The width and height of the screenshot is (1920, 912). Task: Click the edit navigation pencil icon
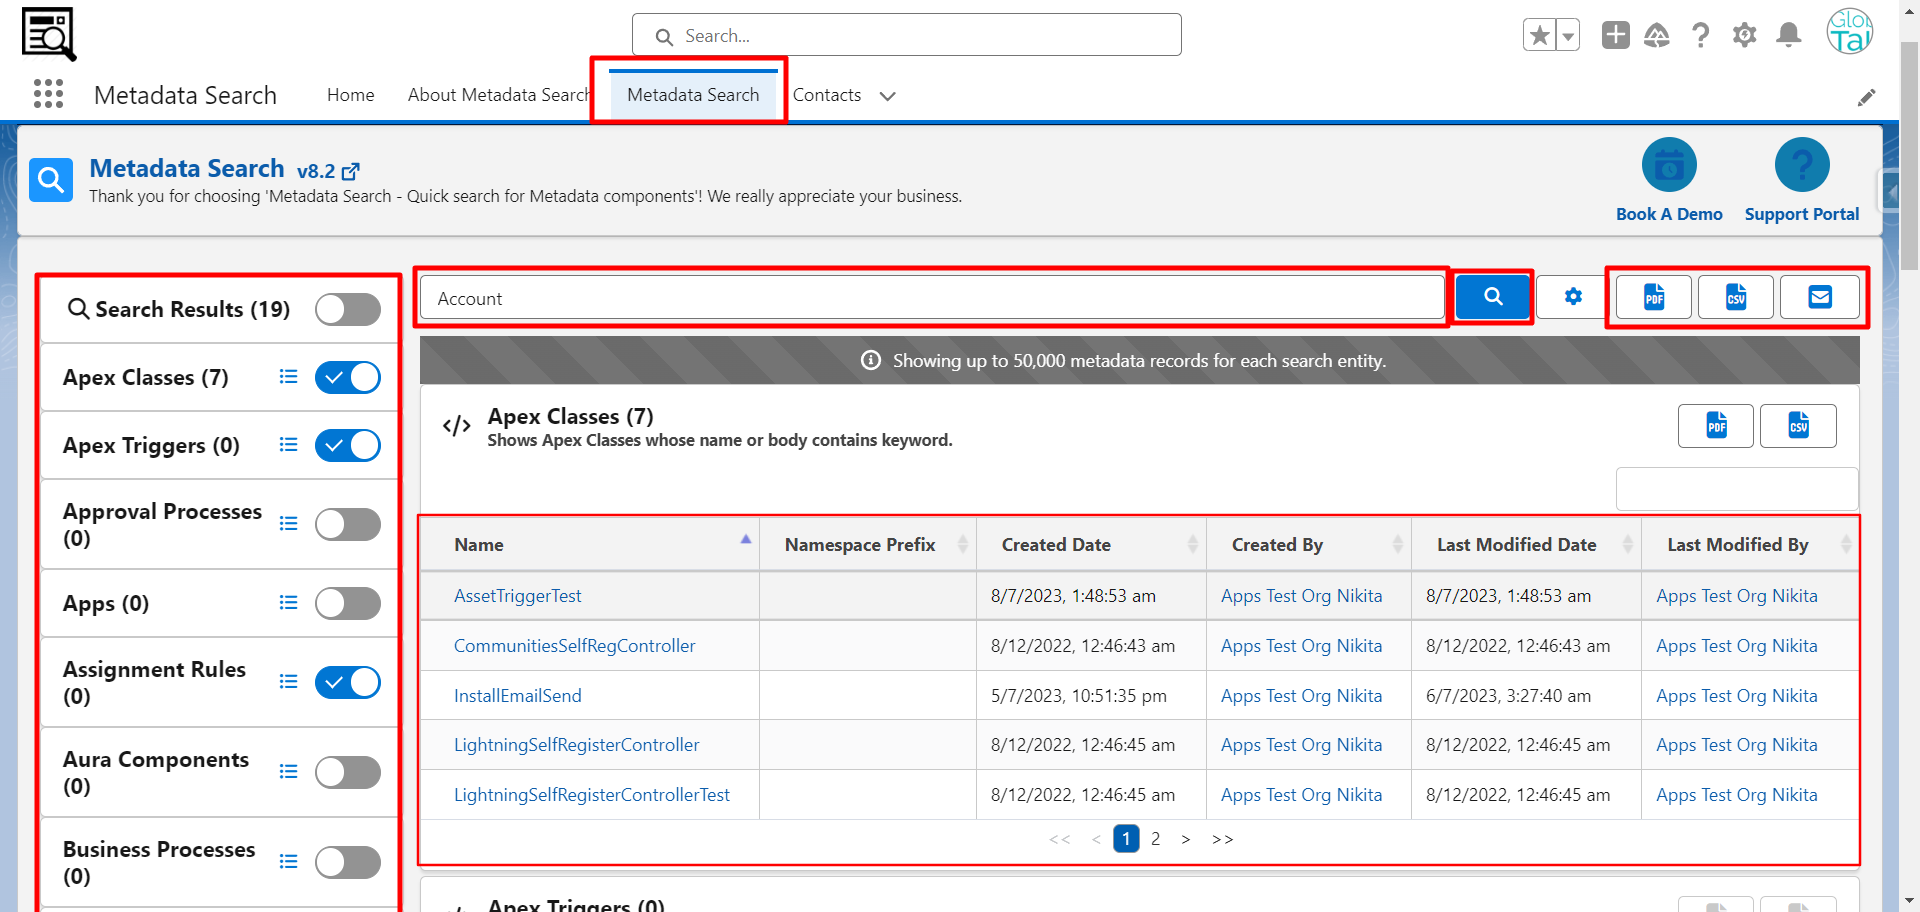[1866, 97]
